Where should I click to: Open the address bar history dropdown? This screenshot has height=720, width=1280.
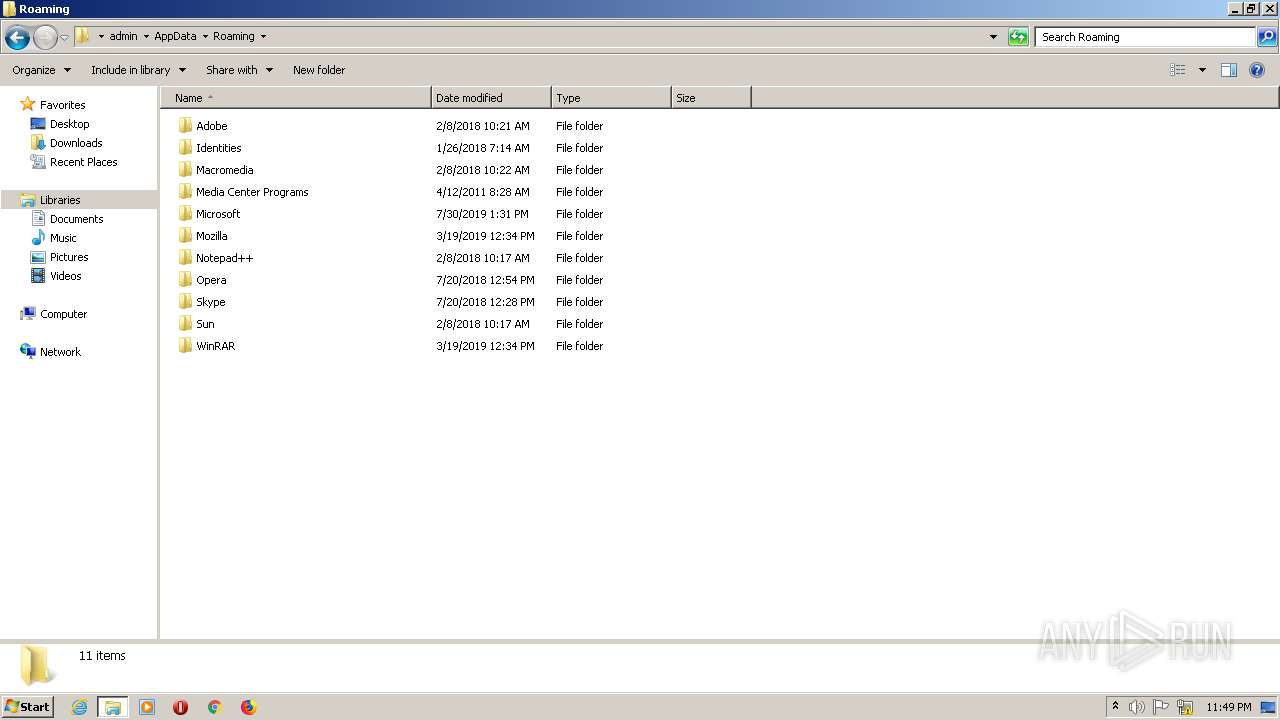click(993, 37)
